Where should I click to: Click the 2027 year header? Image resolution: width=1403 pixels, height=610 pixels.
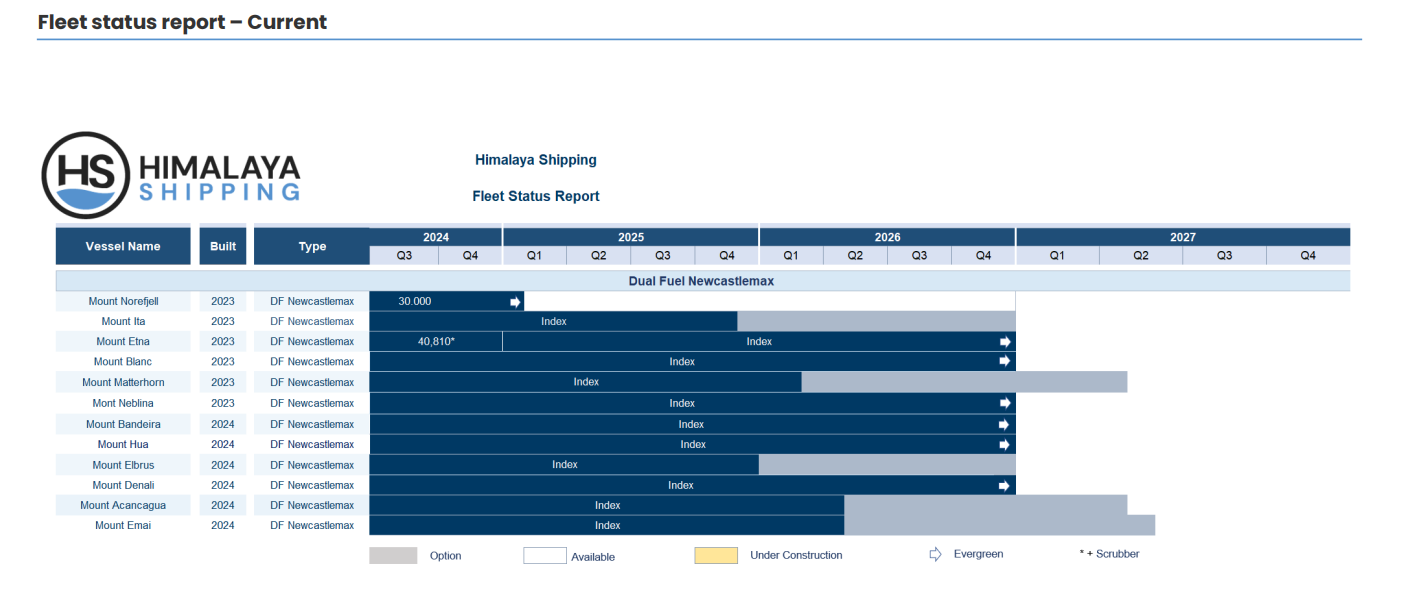coord(1184,237)
